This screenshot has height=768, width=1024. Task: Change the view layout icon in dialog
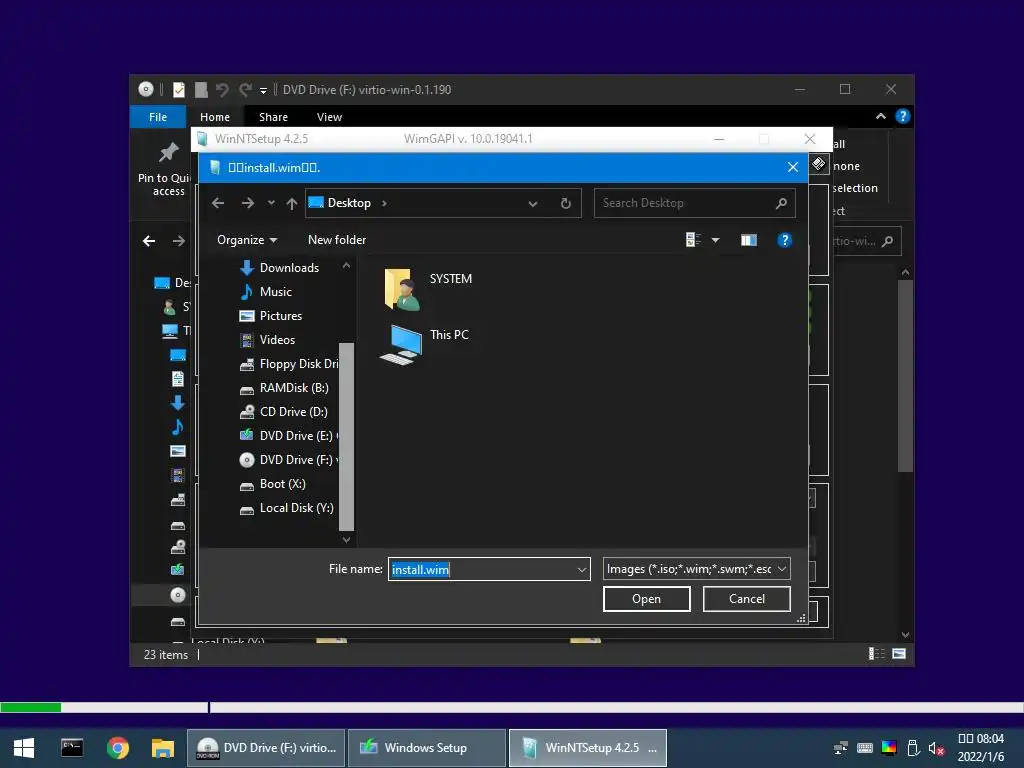coord(694,240)
